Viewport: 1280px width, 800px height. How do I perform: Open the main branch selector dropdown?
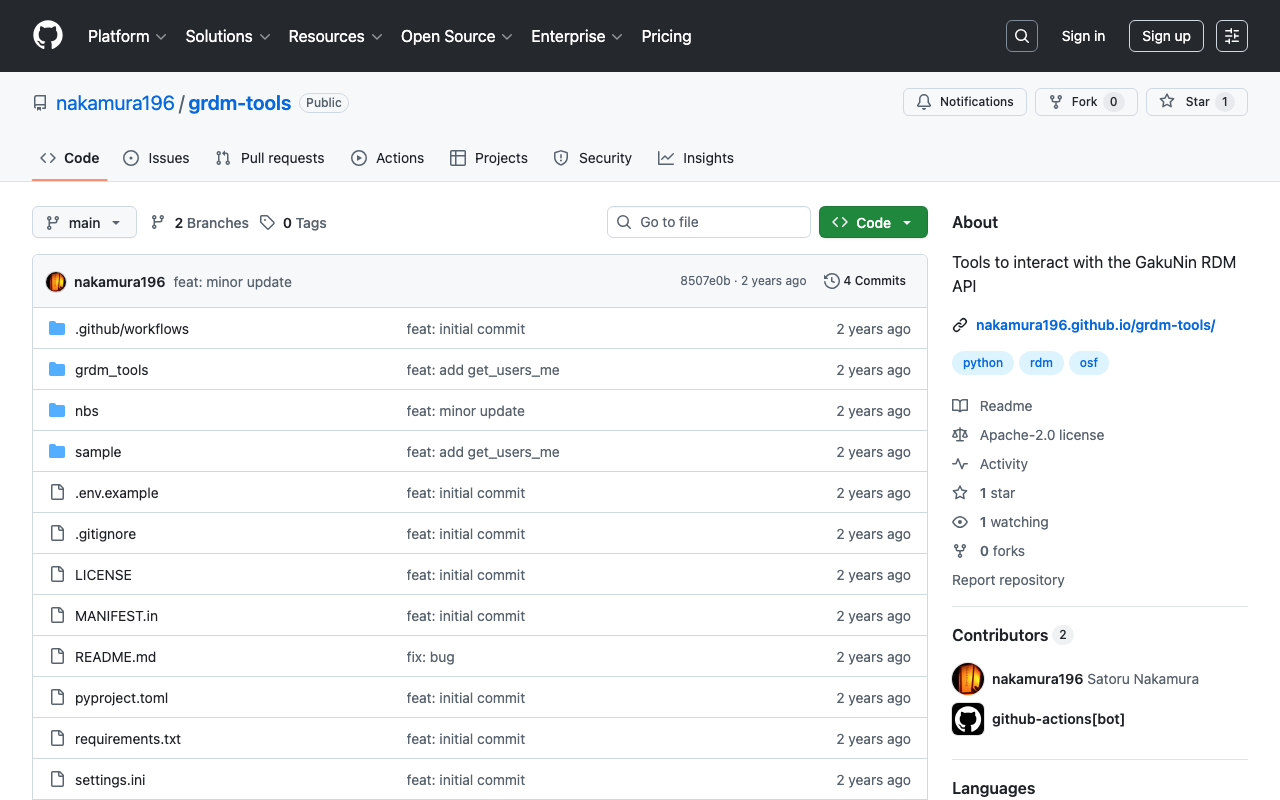tap(84, 223)
